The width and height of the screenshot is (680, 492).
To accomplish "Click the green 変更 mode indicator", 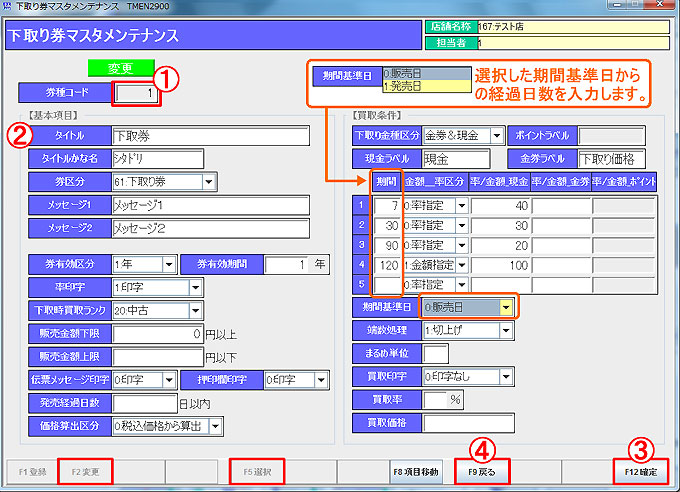I will (x=121, y=68).
